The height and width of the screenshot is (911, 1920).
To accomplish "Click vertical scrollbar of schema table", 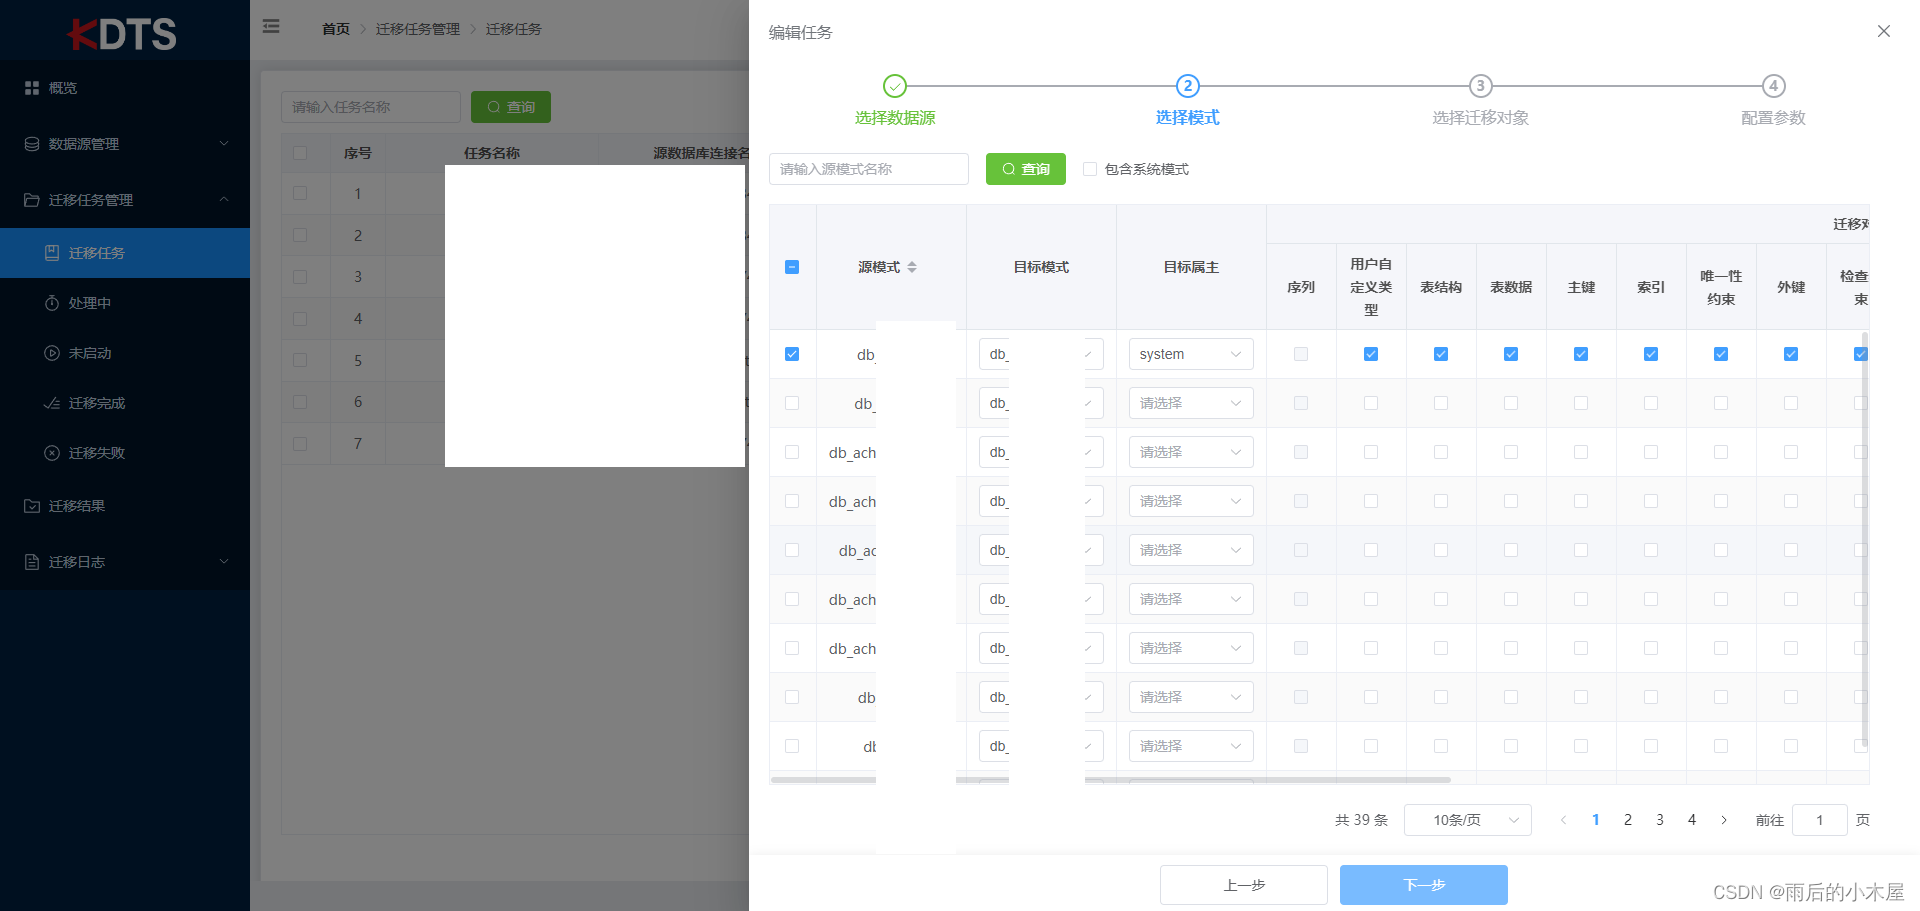I will click(1865, 540).
